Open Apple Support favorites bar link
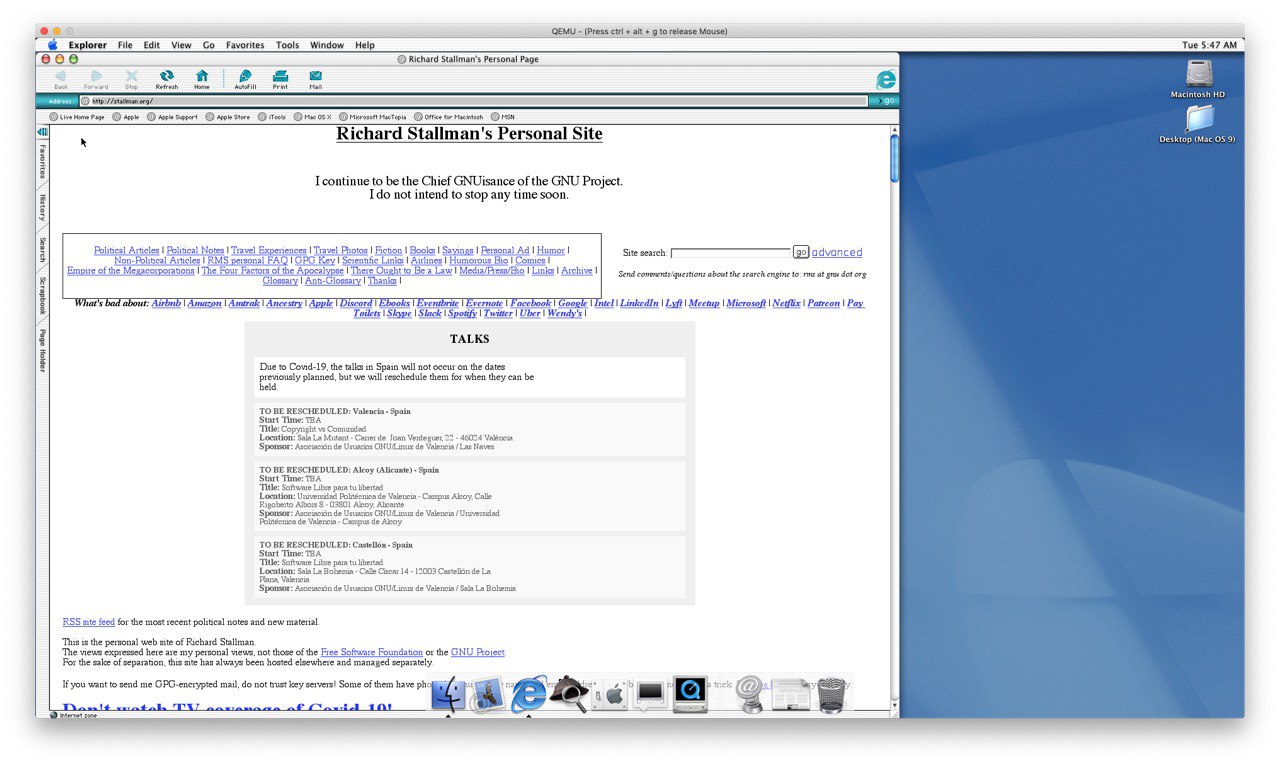Image resolution: width=1280 pixels, height=765 pixels. [173, 117]
